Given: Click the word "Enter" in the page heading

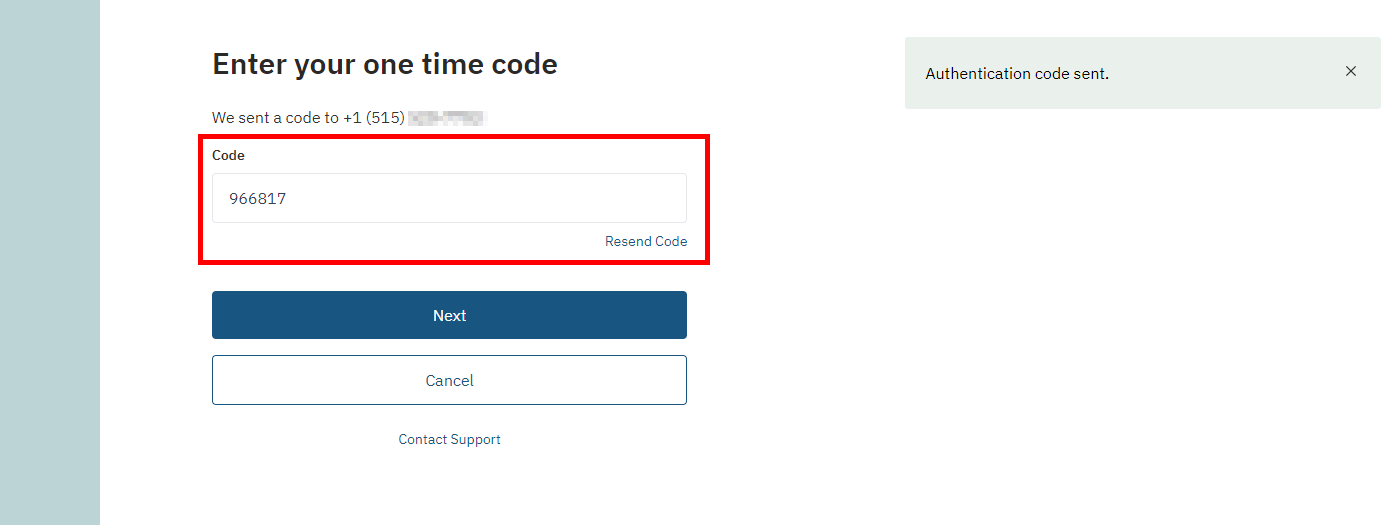Looking at the screenshot, I should coord(248,64).
